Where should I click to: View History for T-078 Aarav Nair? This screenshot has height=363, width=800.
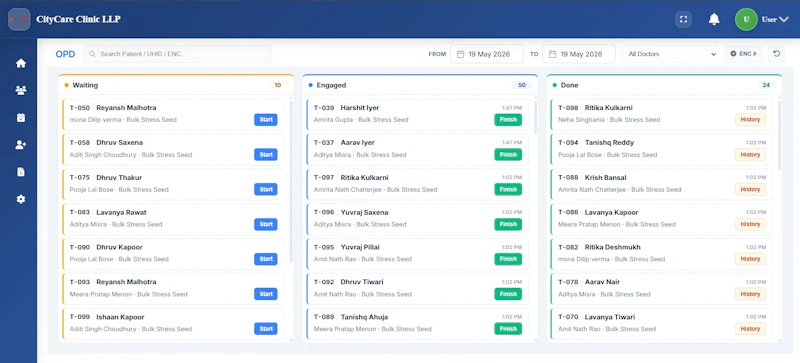click(751, 294)
